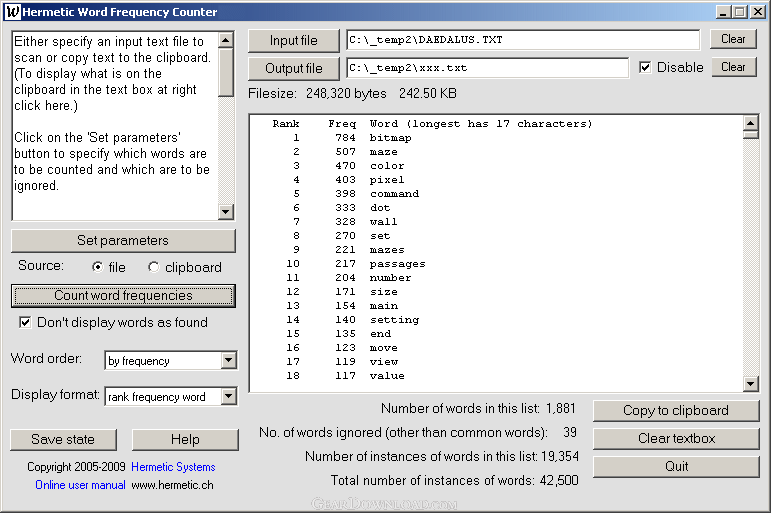Image resolution: width=771 pixels, height=513 pixels.
Task: Click the Input file button
Action: 294,40
